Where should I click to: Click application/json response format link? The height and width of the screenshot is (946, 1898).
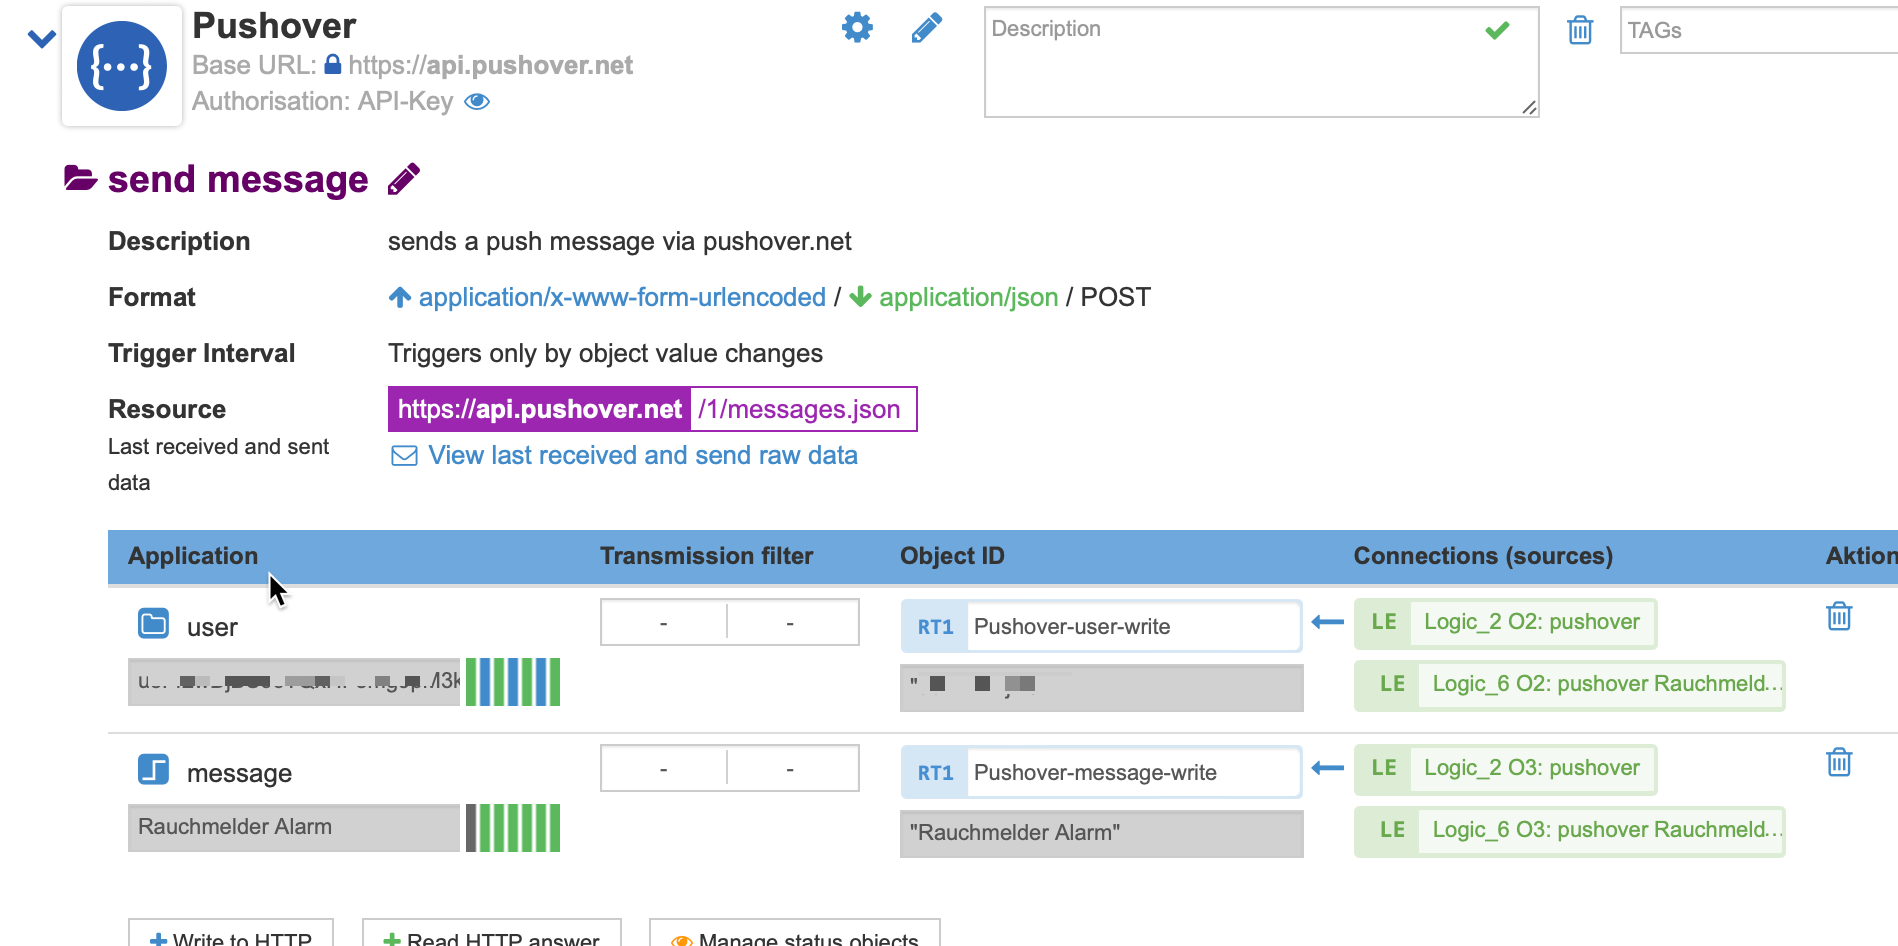[968, 297]
